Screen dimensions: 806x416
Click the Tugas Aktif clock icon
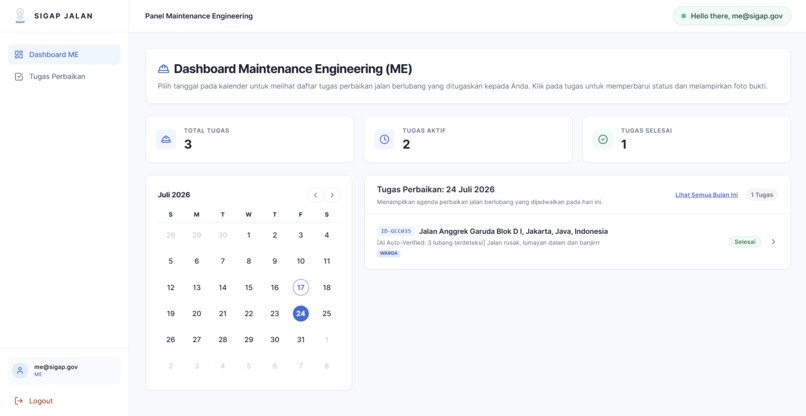pos(384,139)
